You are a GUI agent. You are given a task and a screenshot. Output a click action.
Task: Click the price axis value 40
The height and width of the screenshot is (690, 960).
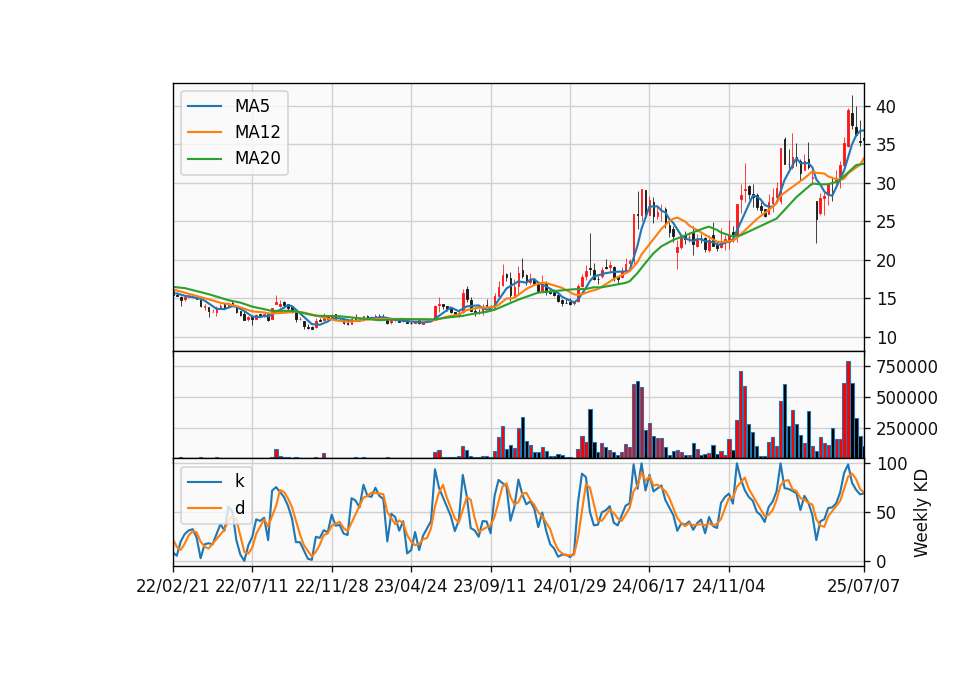885,107
